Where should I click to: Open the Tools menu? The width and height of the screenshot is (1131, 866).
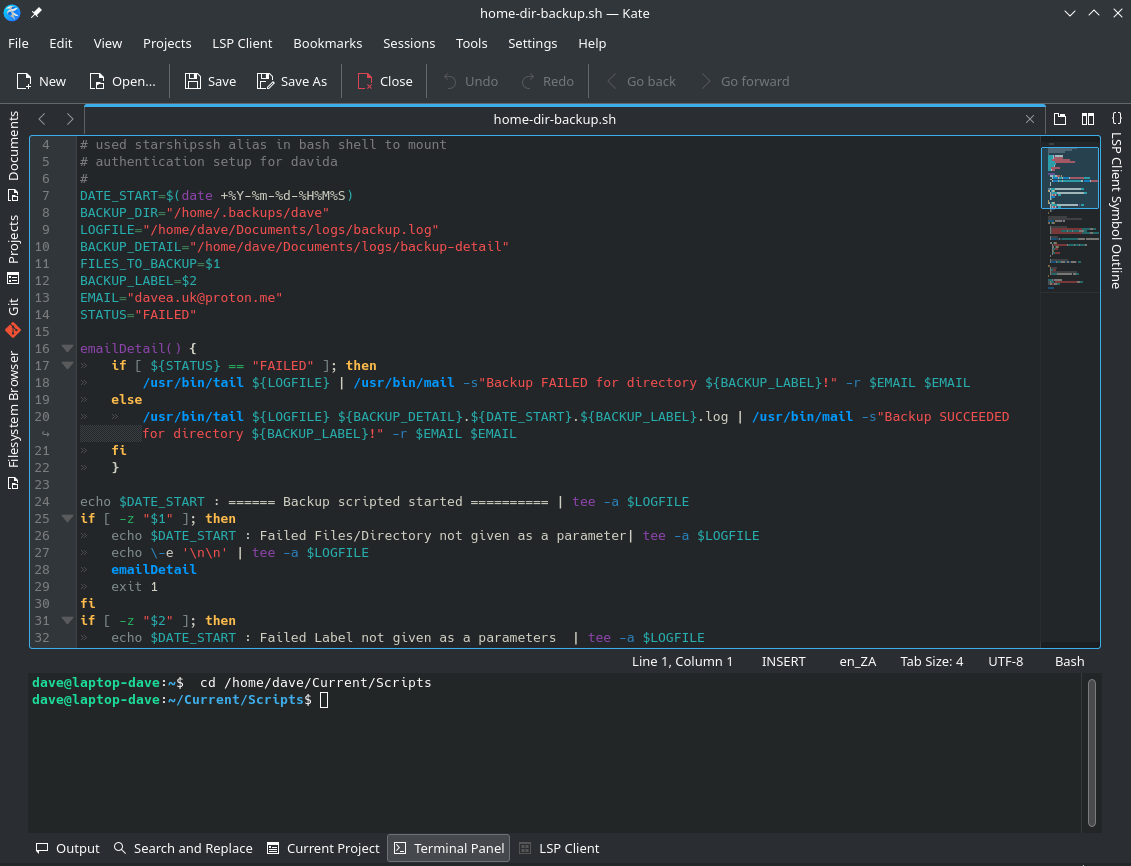click(471, 43)
